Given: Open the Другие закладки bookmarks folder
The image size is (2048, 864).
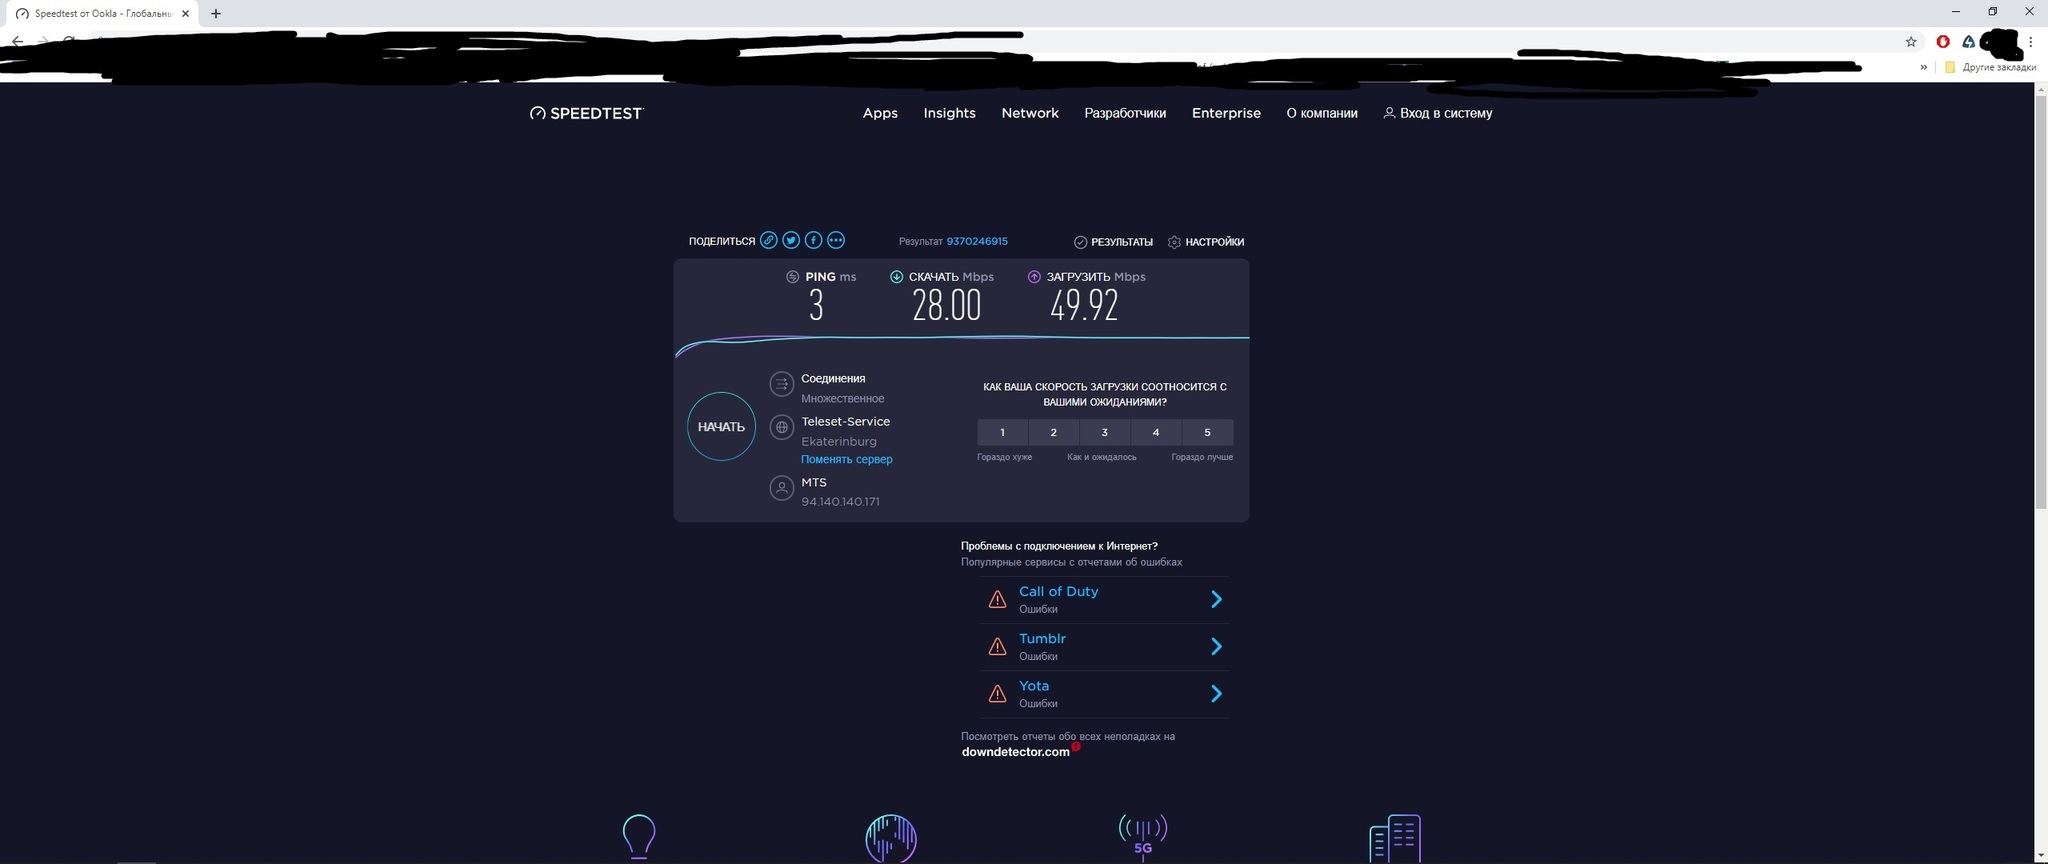Looking at the screenshot, I should pos(1989,67).
